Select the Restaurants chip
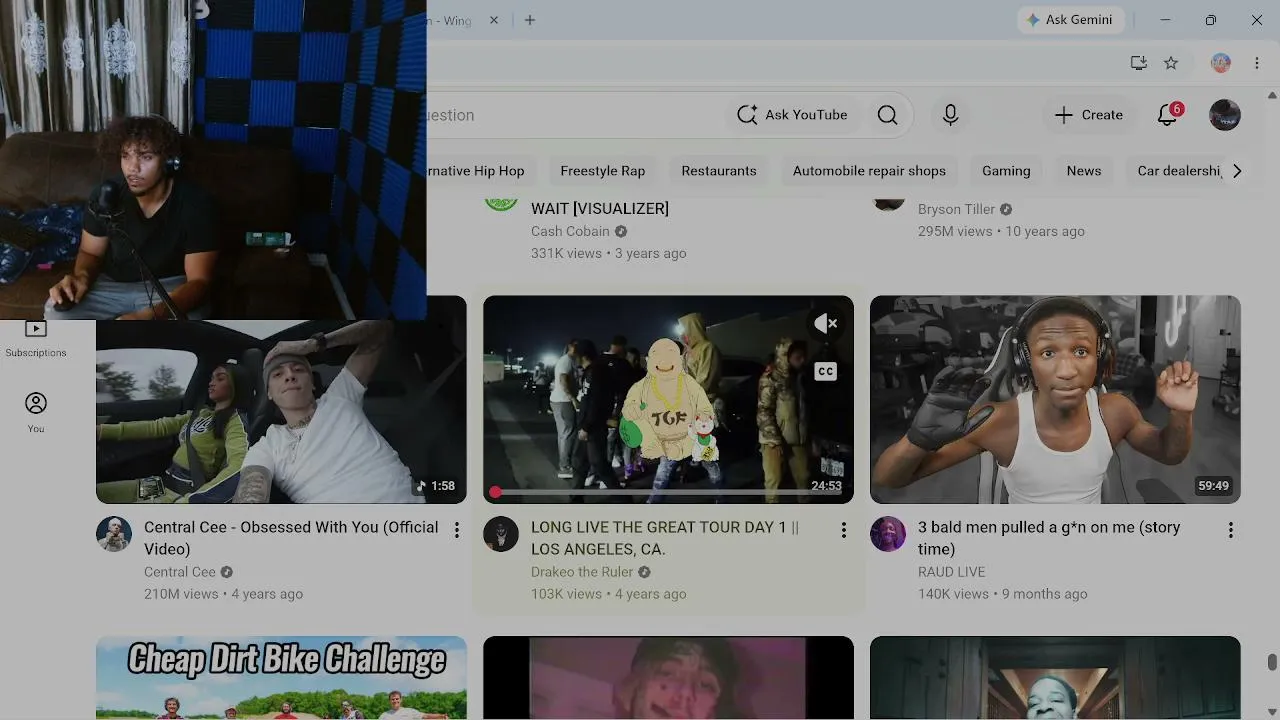This screenshot has width=1280, height=720. pos(719,171)
